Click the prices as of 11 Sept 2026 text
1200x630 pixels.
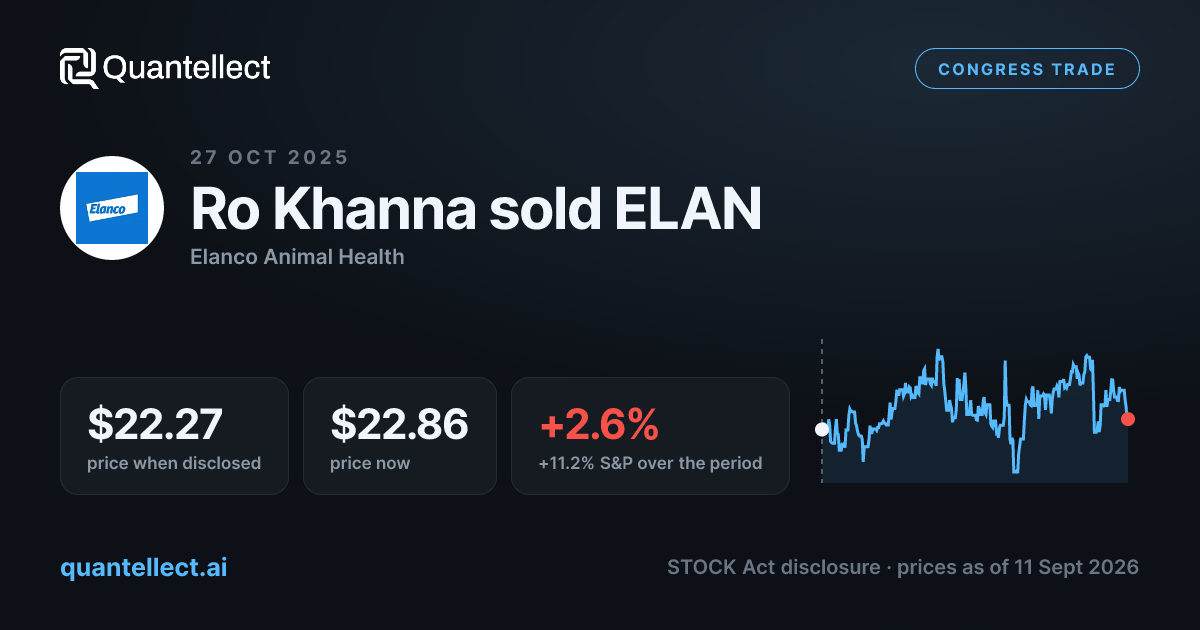(x=1018, y=567)
